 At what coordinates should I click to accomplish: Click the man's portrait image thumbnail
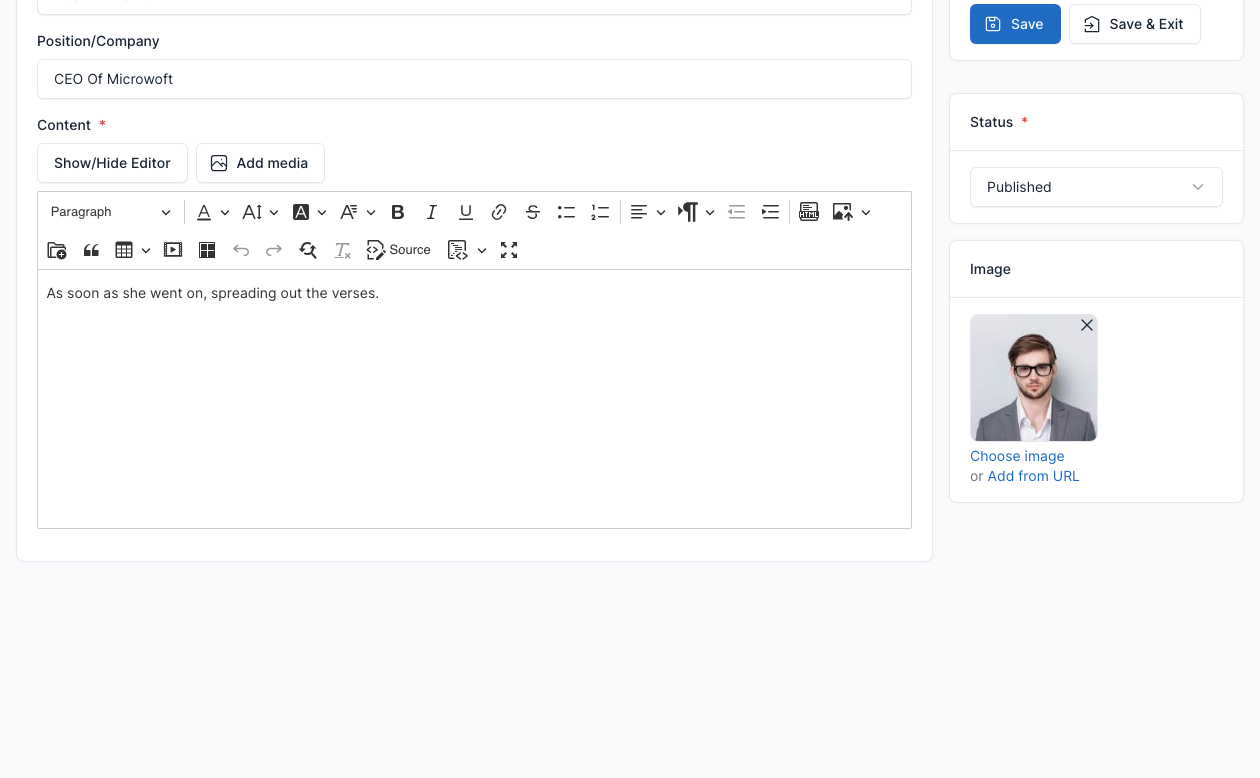tap(1034, 378)
